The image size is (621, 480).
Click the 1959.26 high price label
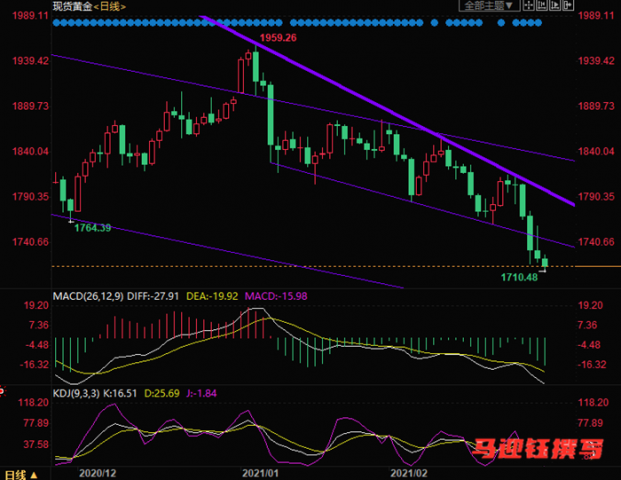point(278,38)
